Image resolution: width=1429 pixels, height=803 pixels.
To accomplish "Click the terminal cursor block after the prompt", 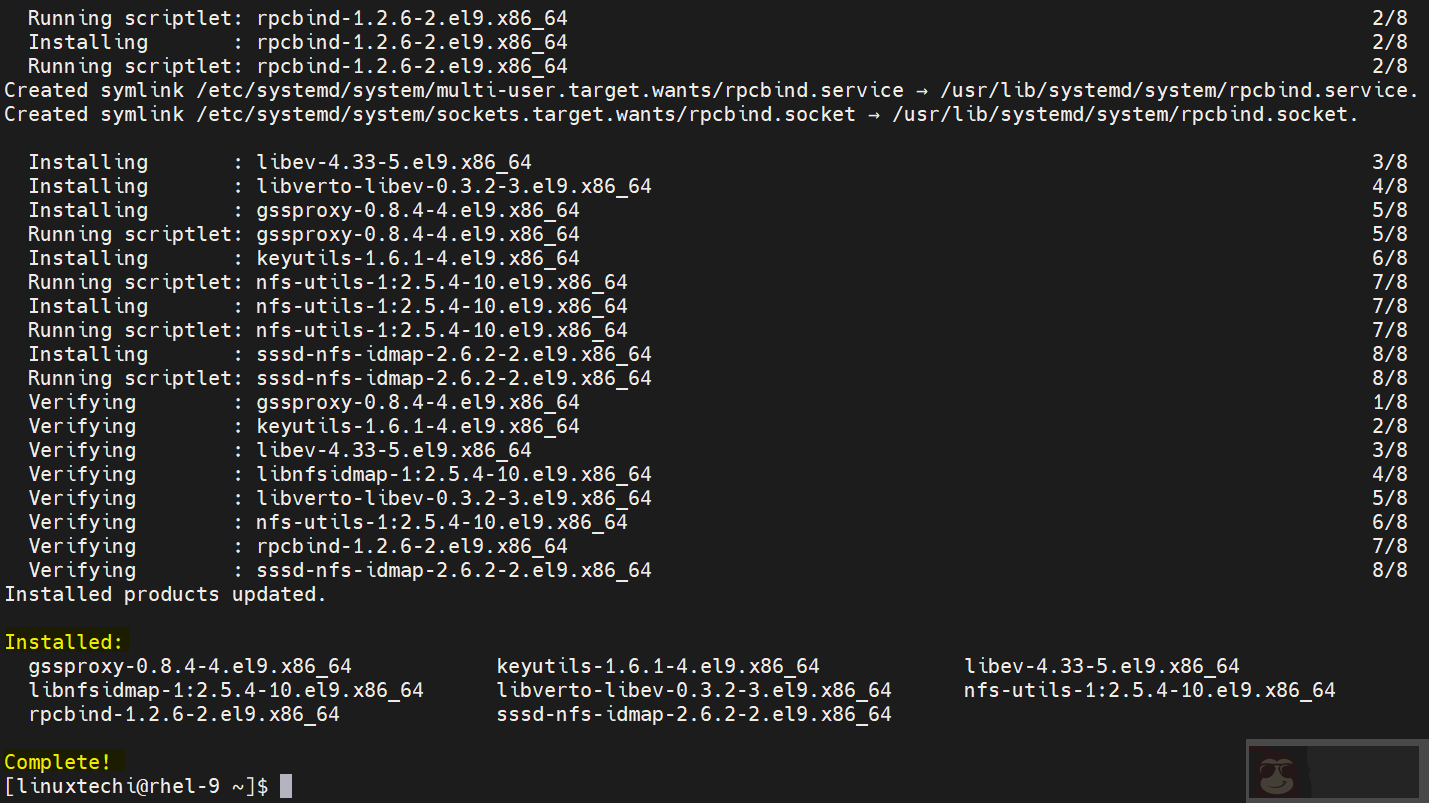I will pyautogui.click(x=286, y=786).
